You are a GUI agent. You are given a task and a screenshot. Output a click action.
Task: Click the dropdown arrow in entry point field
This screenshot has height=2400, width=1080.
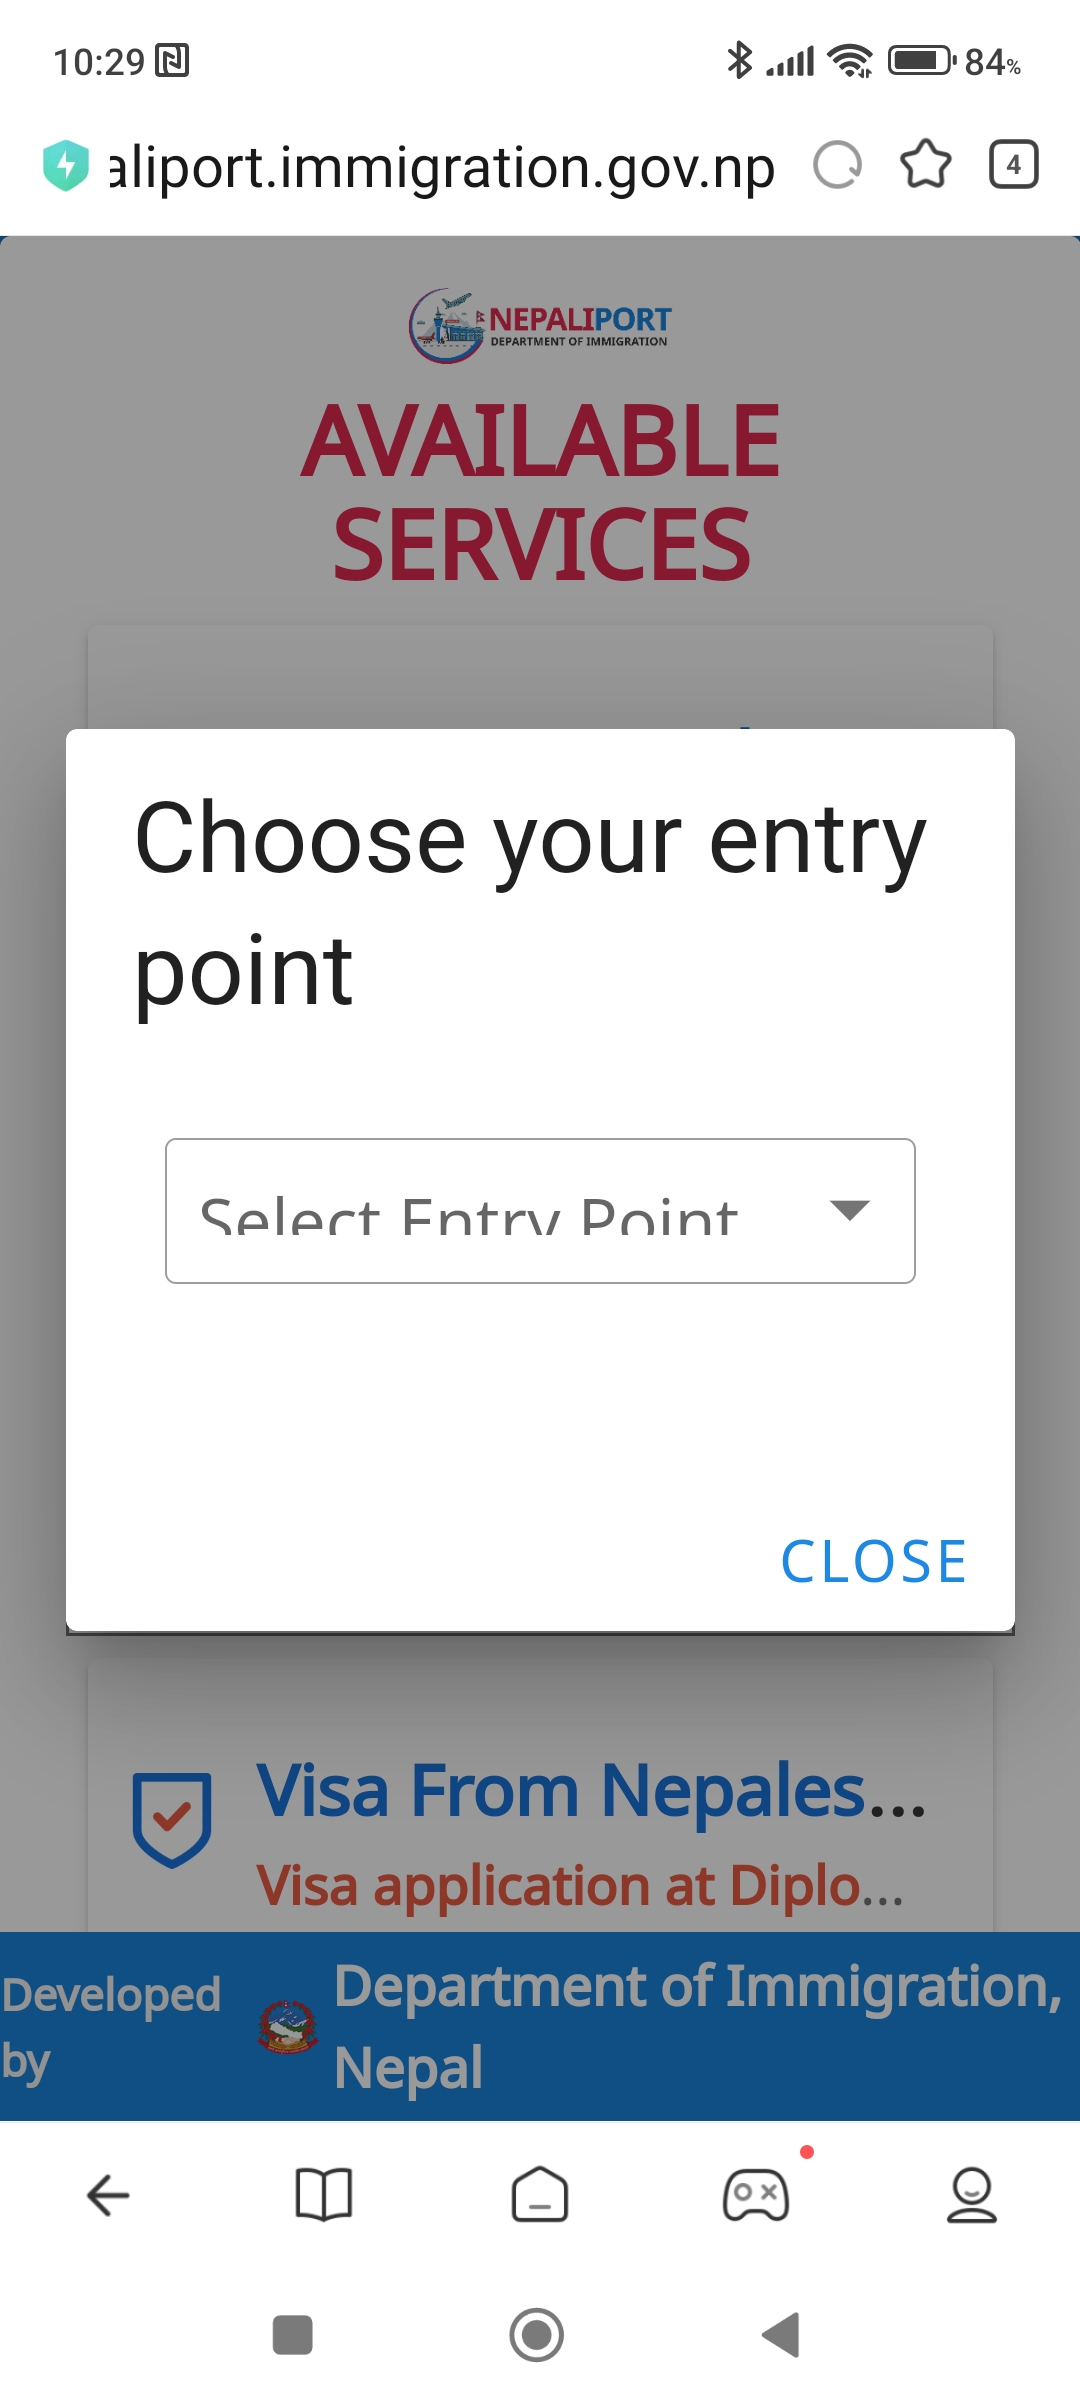tap(850, 1211)
